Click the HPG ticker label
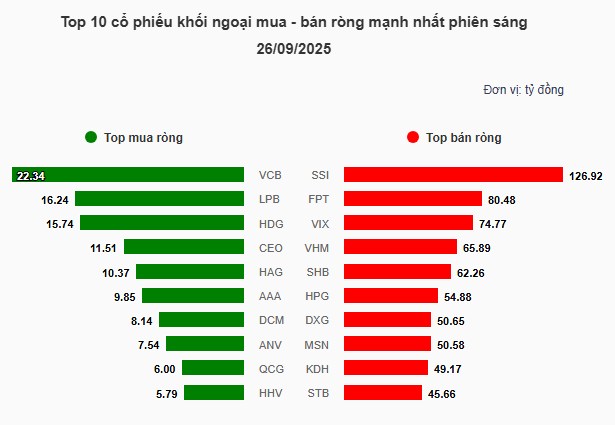615x425 pixels. (319, 296)
